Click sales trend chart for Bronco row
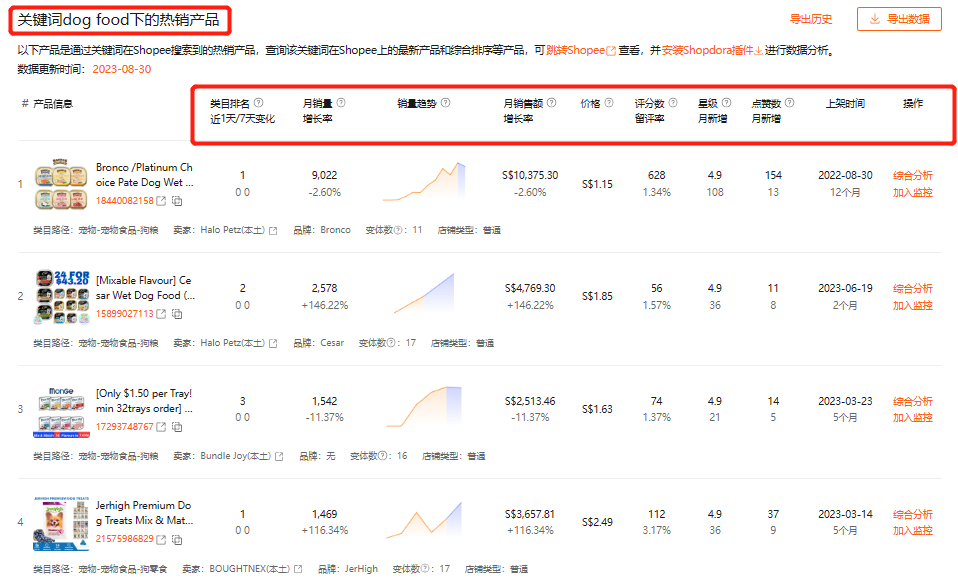 (x=423, y=181)
